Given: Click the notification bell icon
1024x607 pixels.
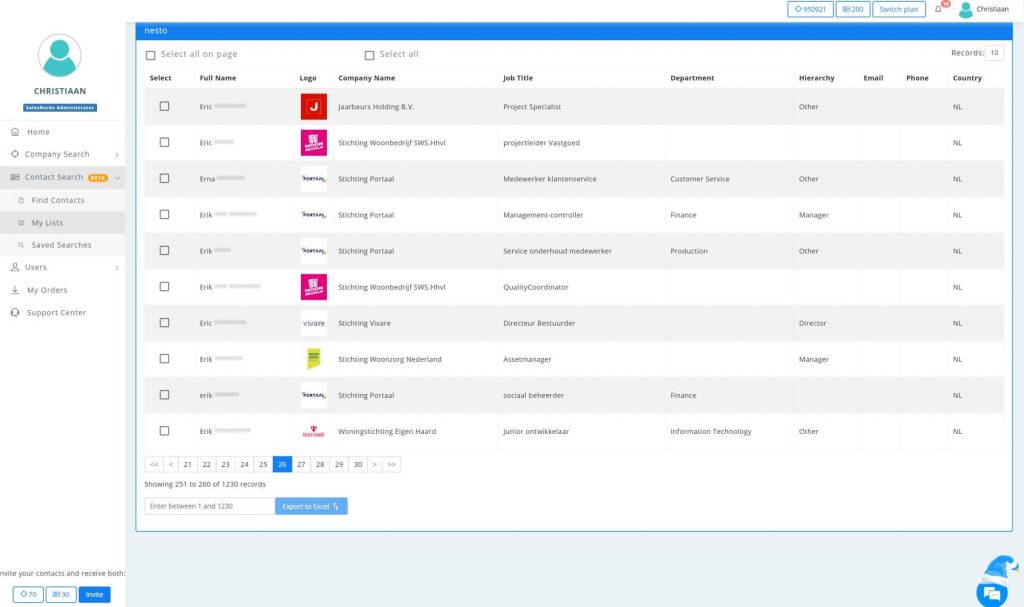Looking at the screenshot, I should tap(938, 10).
